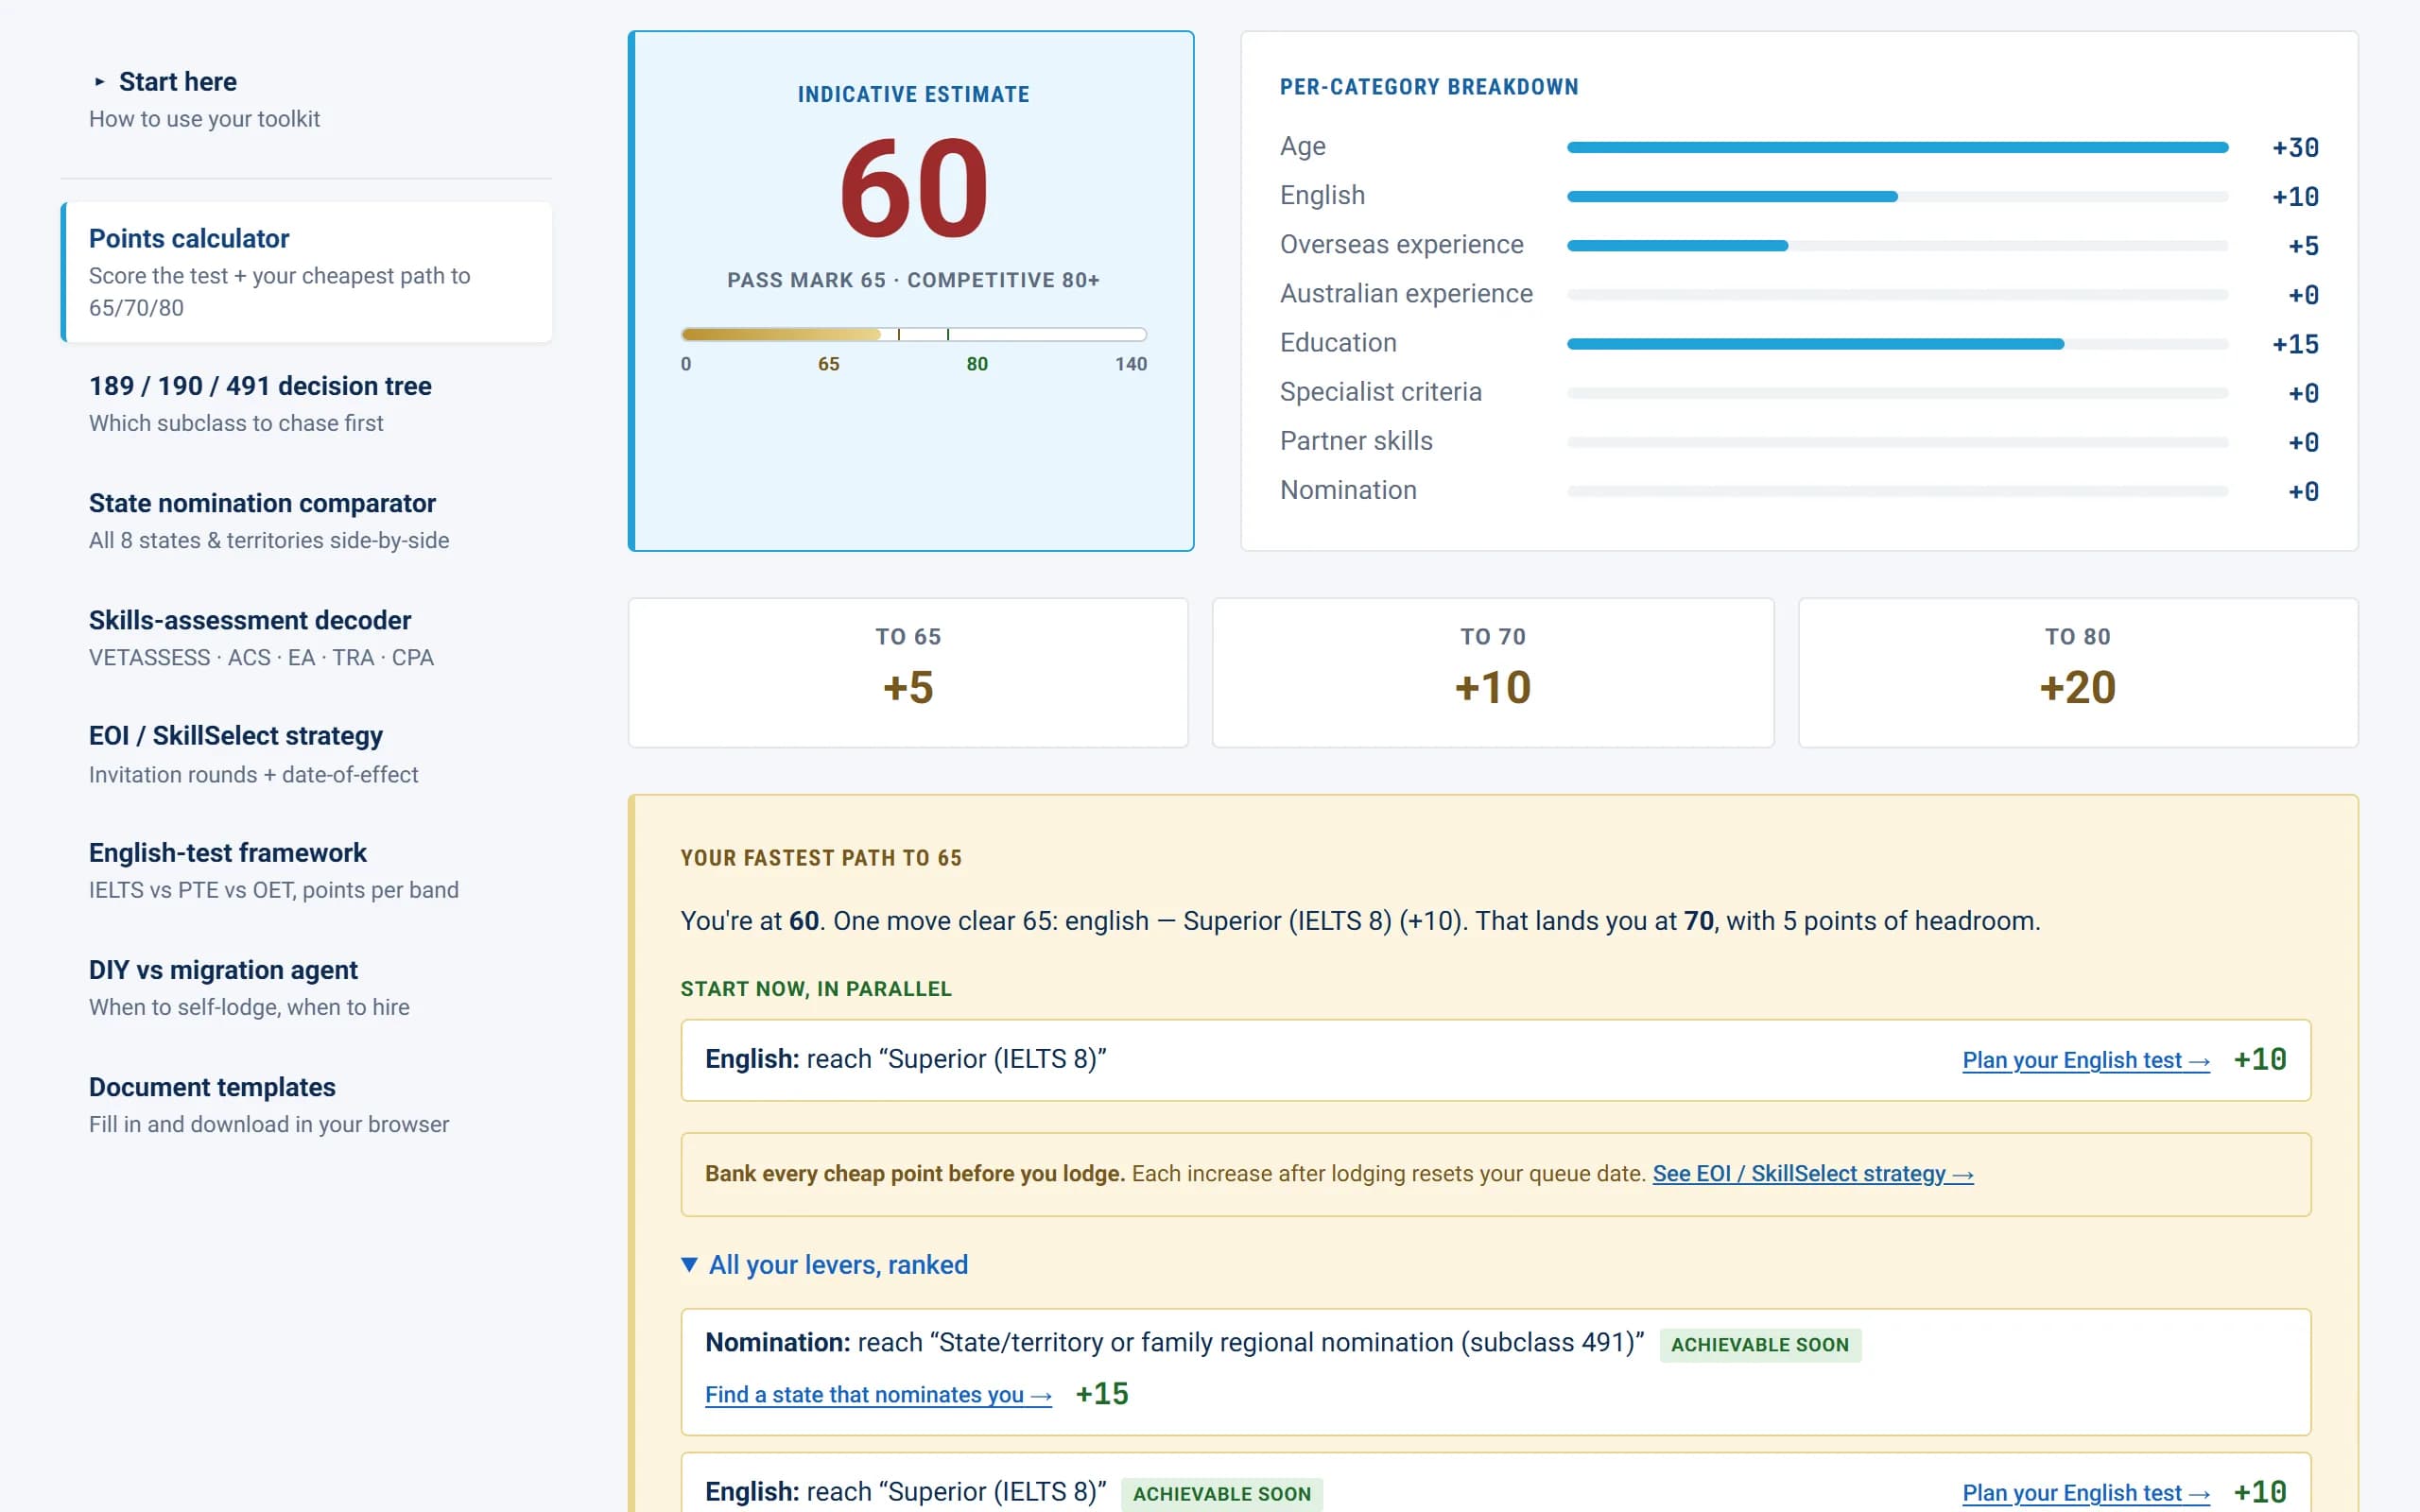Click the Education category bar
Viewport: 2420px width, 1512px height.
[x=1897, y=344]
